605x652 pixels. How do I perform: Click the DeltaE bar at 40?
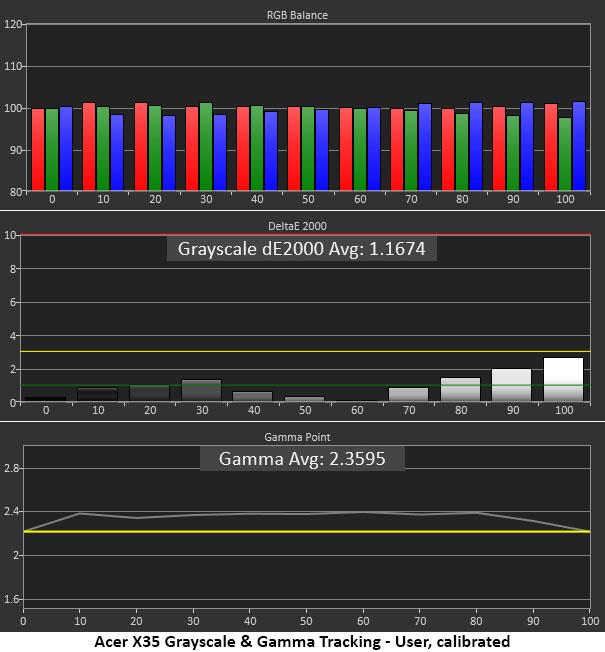pos(252,396)
